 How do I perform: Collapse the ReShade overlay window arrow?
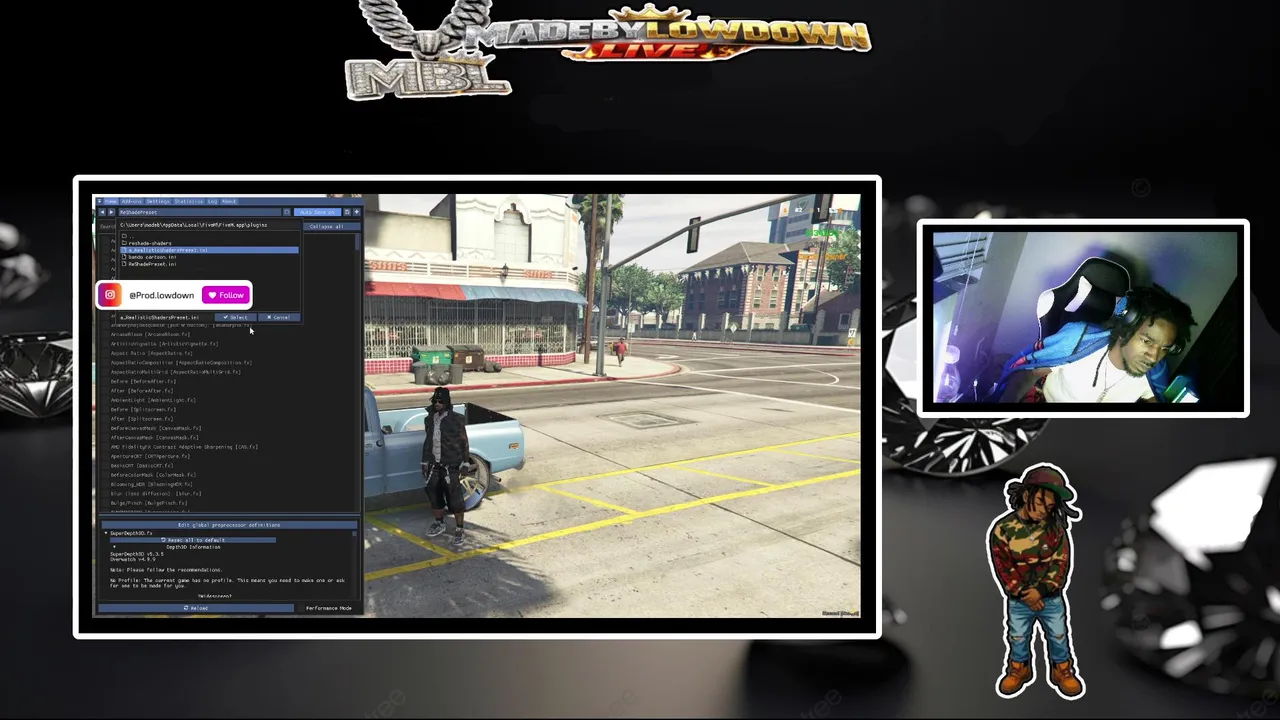point(100,201)
